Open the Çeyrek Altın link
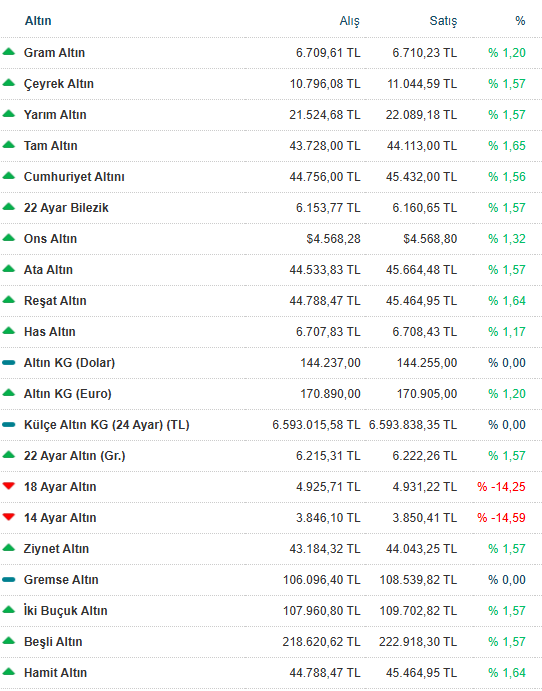Viewport: 542px width, 691px height. [x=59, y=84]
